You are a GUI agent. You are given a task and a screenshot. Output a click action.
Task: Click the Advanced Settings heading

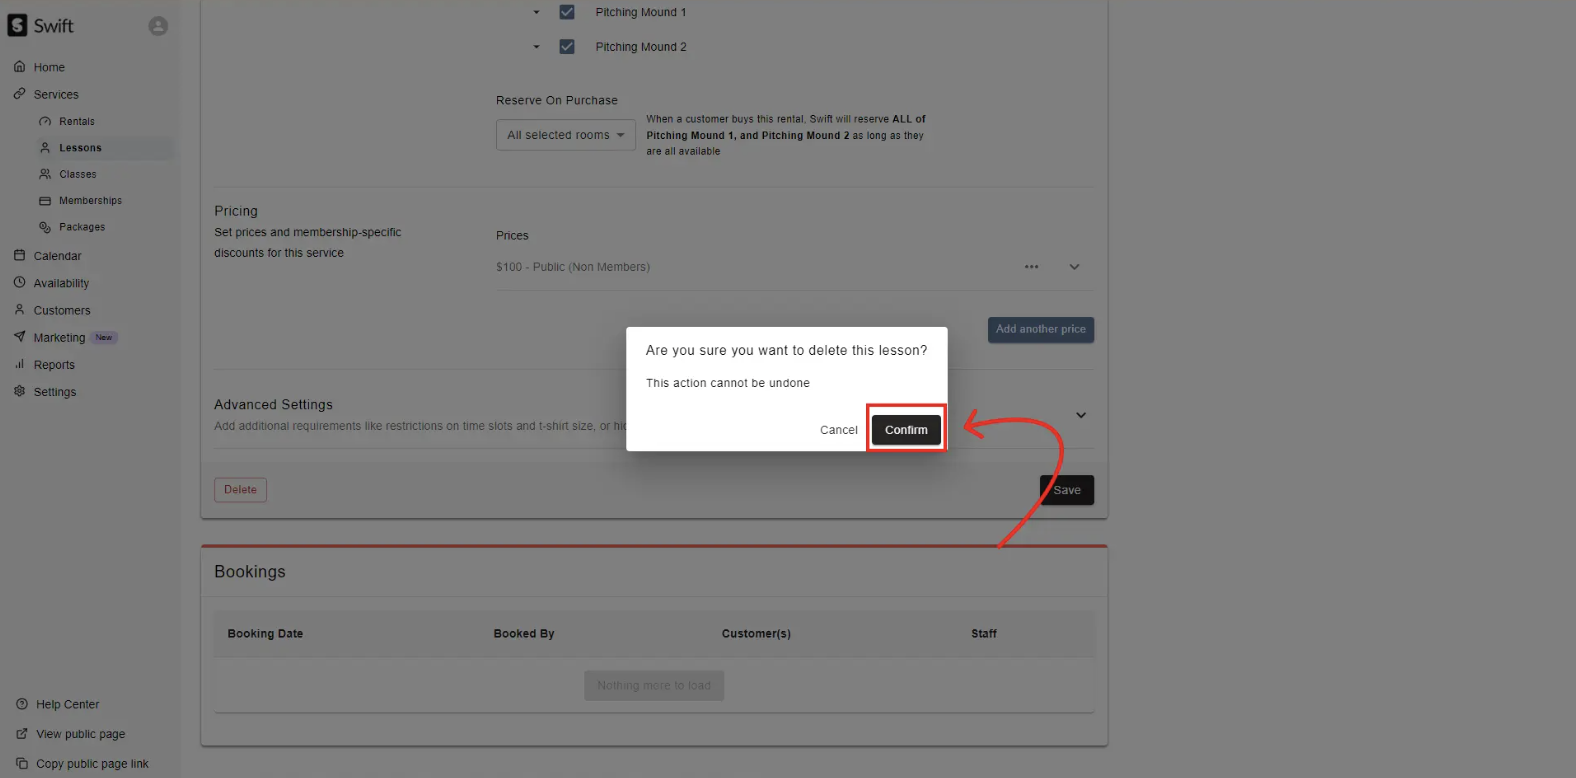pyautogui.click(x=273, y=405)
